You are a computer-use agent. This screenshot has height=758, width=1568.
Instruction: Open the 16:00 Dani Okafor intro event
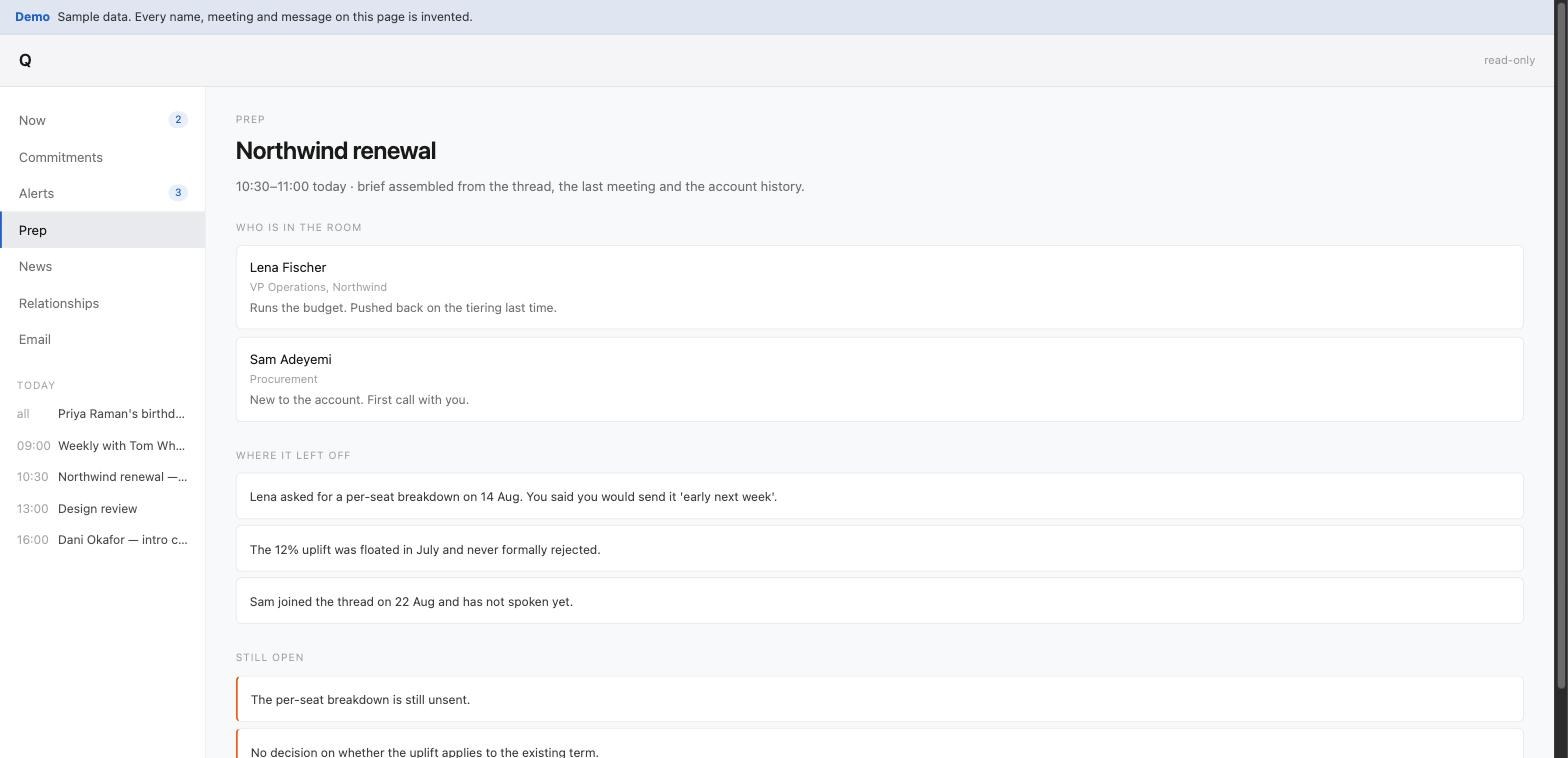click(x=102, y=540)
